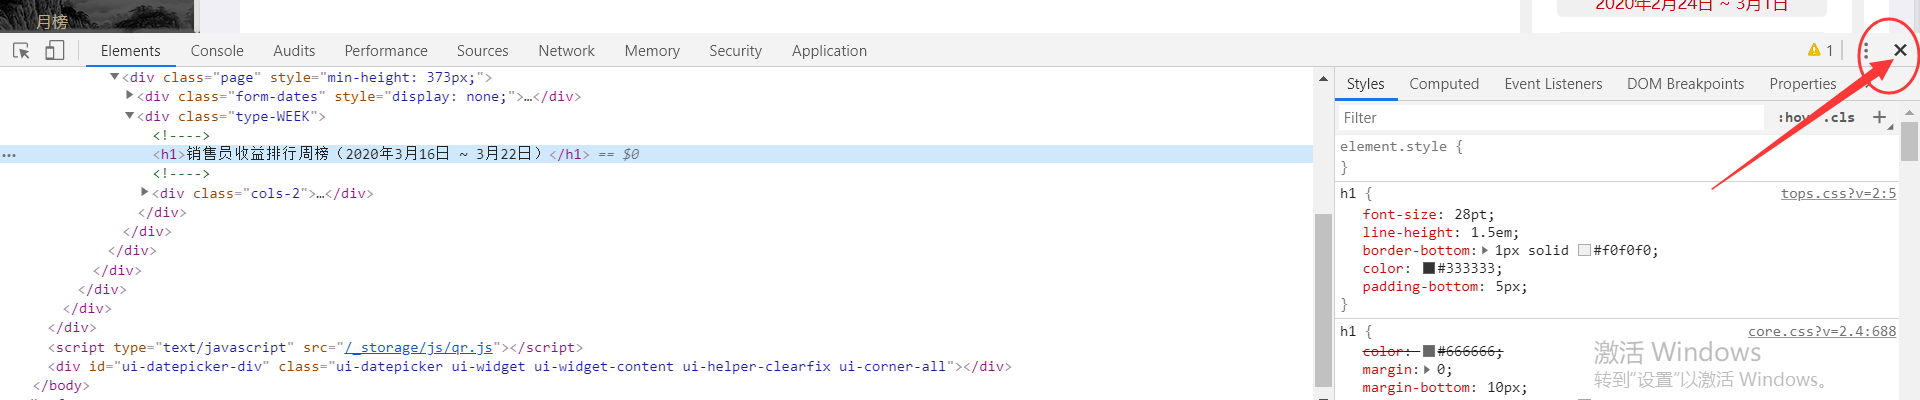Switch to the Console tab
1920x400 pixels.
coord(217,51)
